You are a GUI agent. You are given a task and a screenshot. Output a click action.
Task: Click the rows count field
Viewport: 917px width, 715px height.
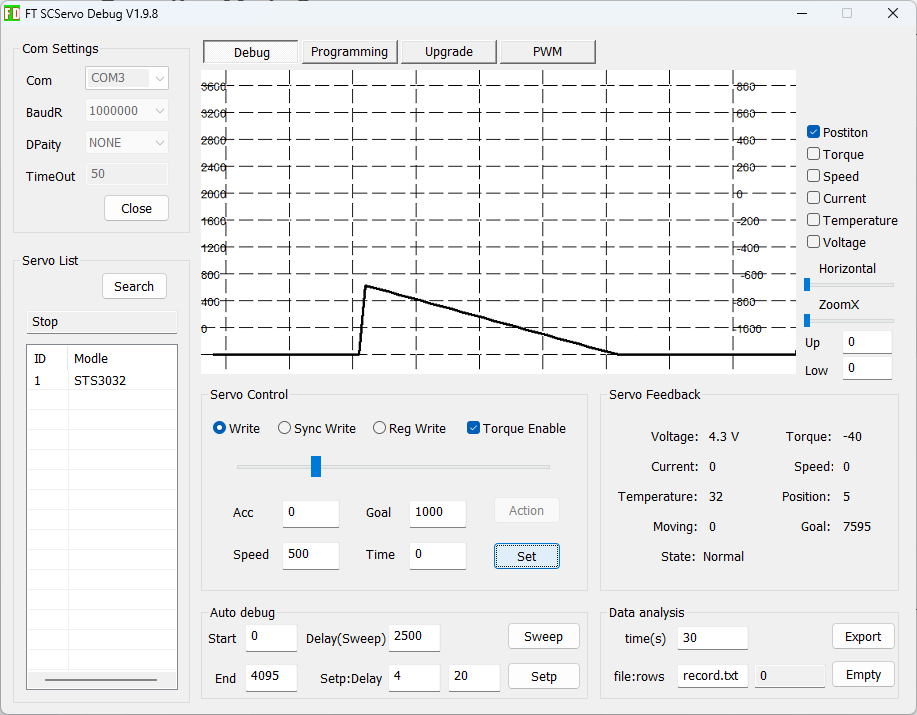(790, 676)
